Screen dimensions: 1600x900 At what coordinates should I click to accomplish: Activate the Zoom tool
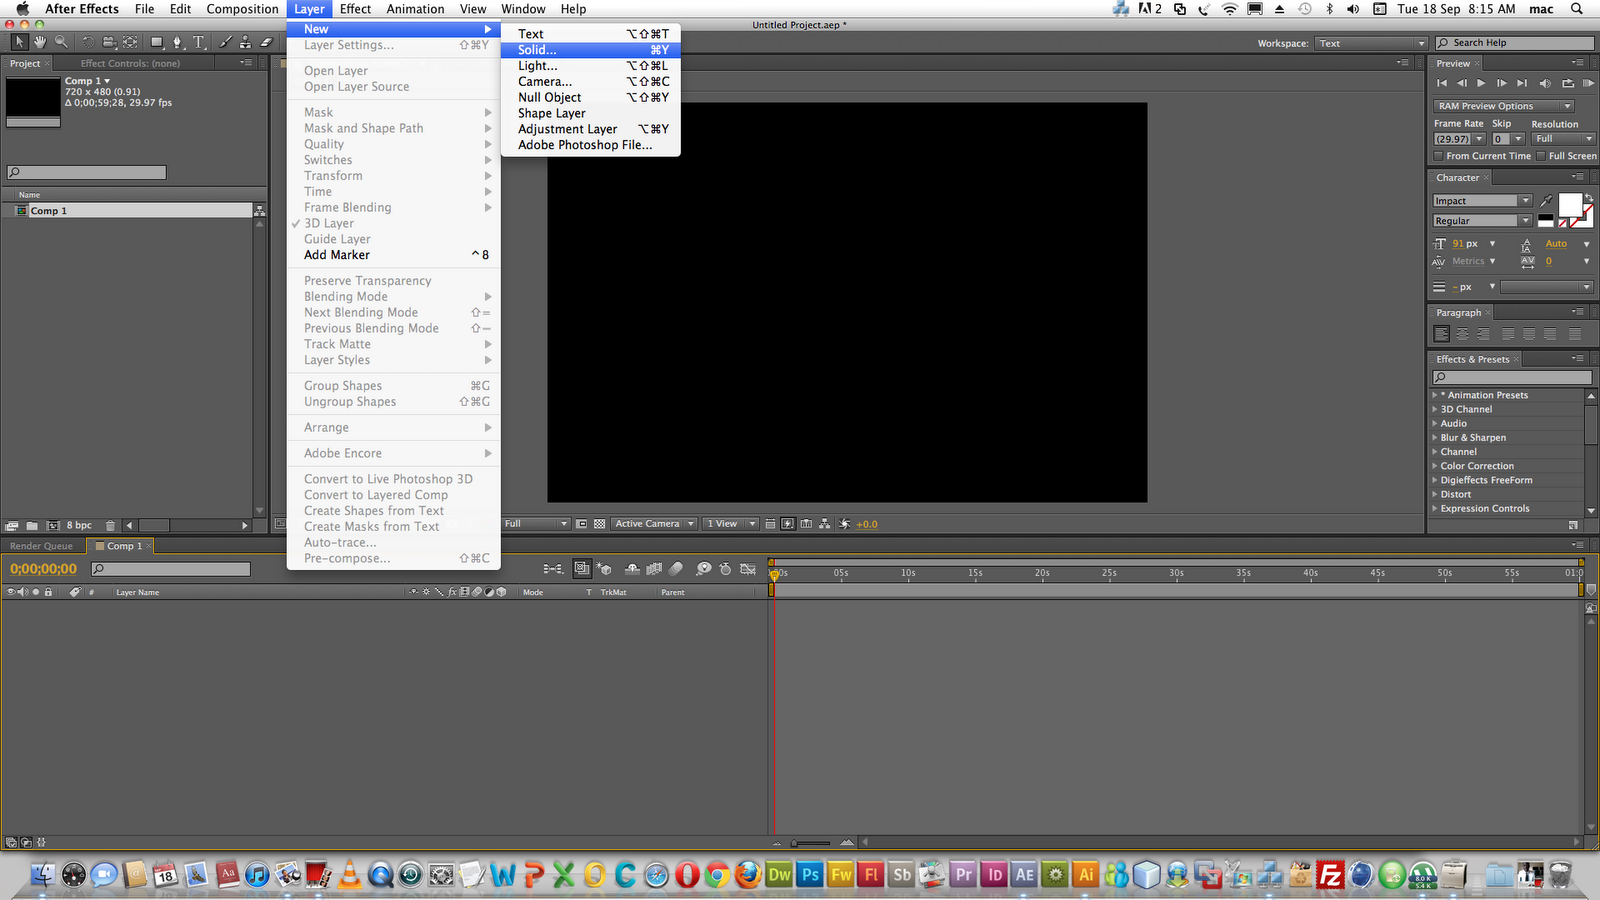[62, 42]
